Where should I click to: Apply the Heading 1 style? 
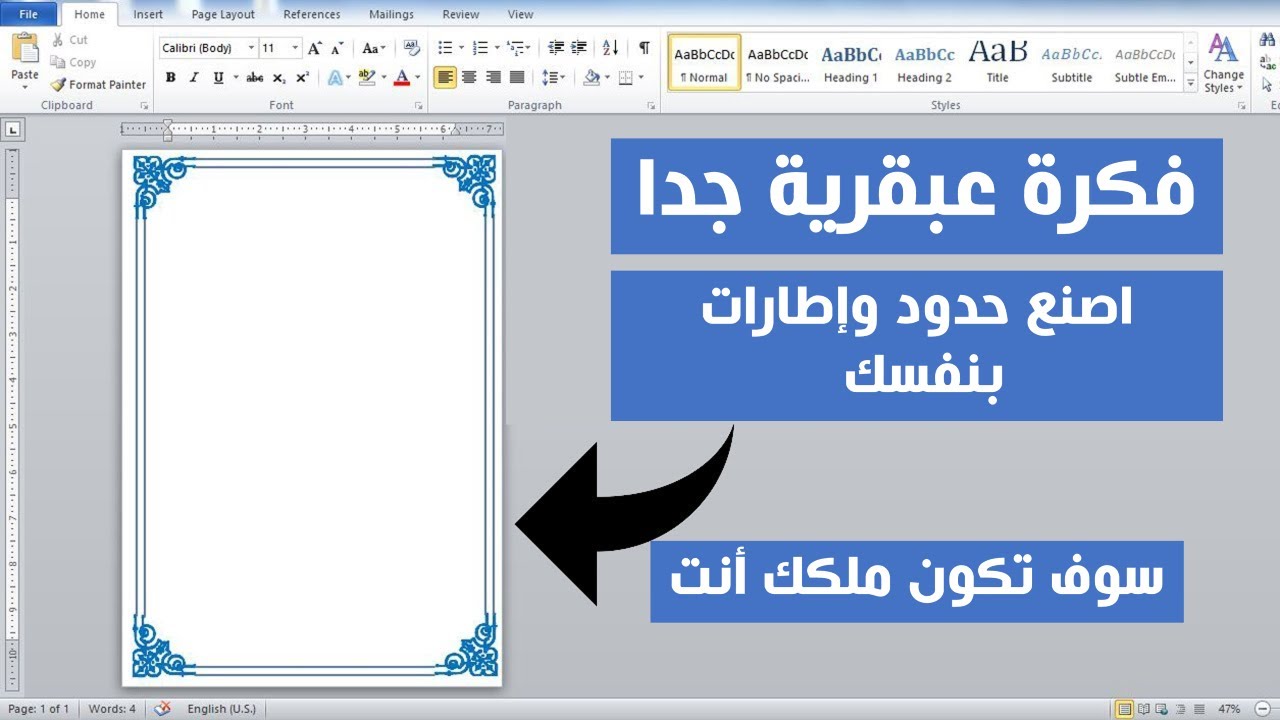[851, 63]
